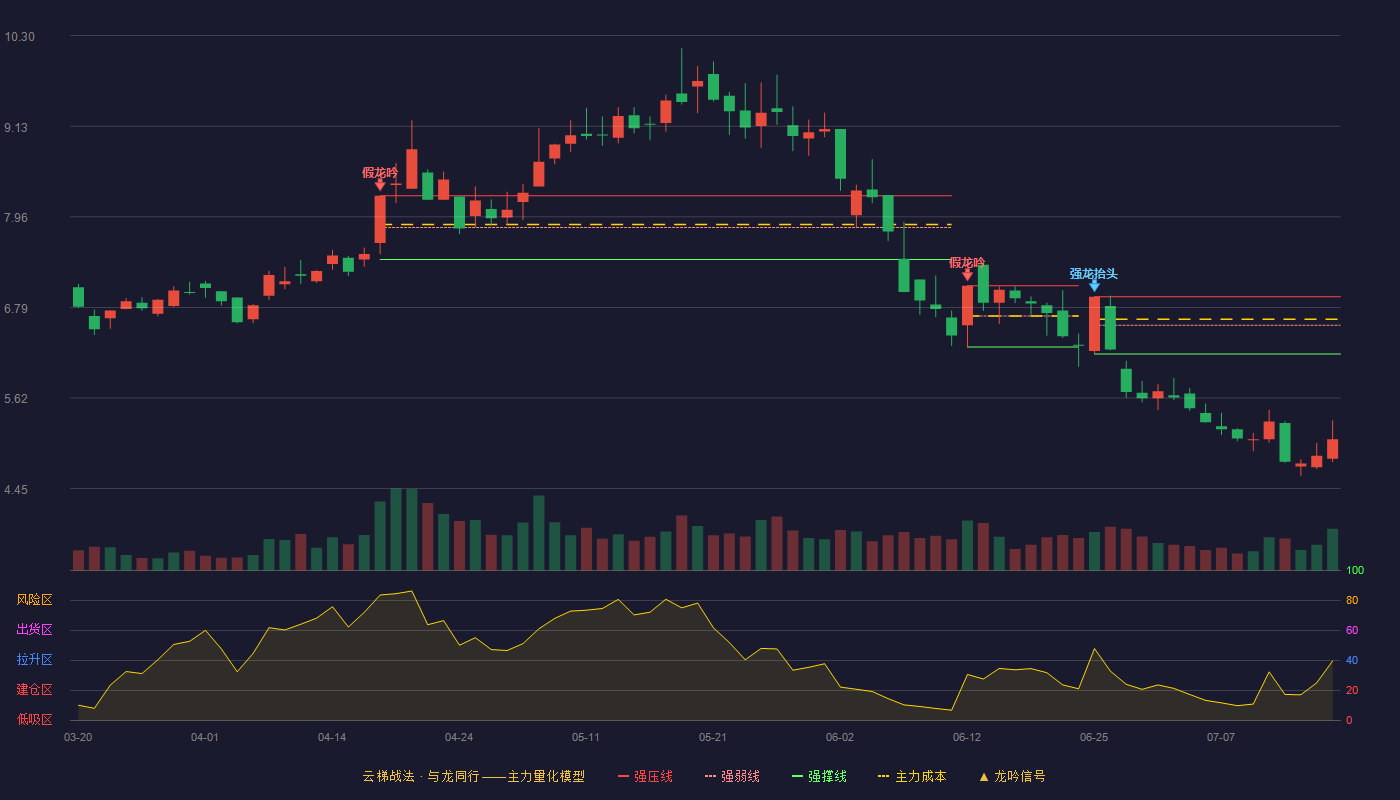Click the 低吸区 zone label
1400x800 pixels.
point(34,719)
